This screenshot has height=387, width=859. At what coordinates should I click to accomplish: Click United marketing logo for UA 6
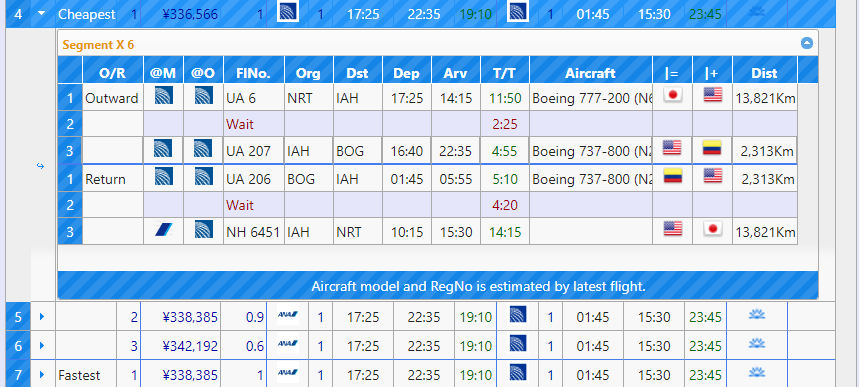click(x=164, y=95)
